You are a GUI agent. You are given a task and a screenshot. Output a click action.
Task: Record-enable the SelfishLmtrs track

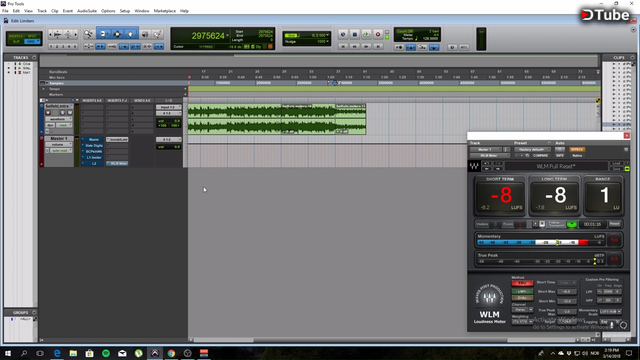48,113
